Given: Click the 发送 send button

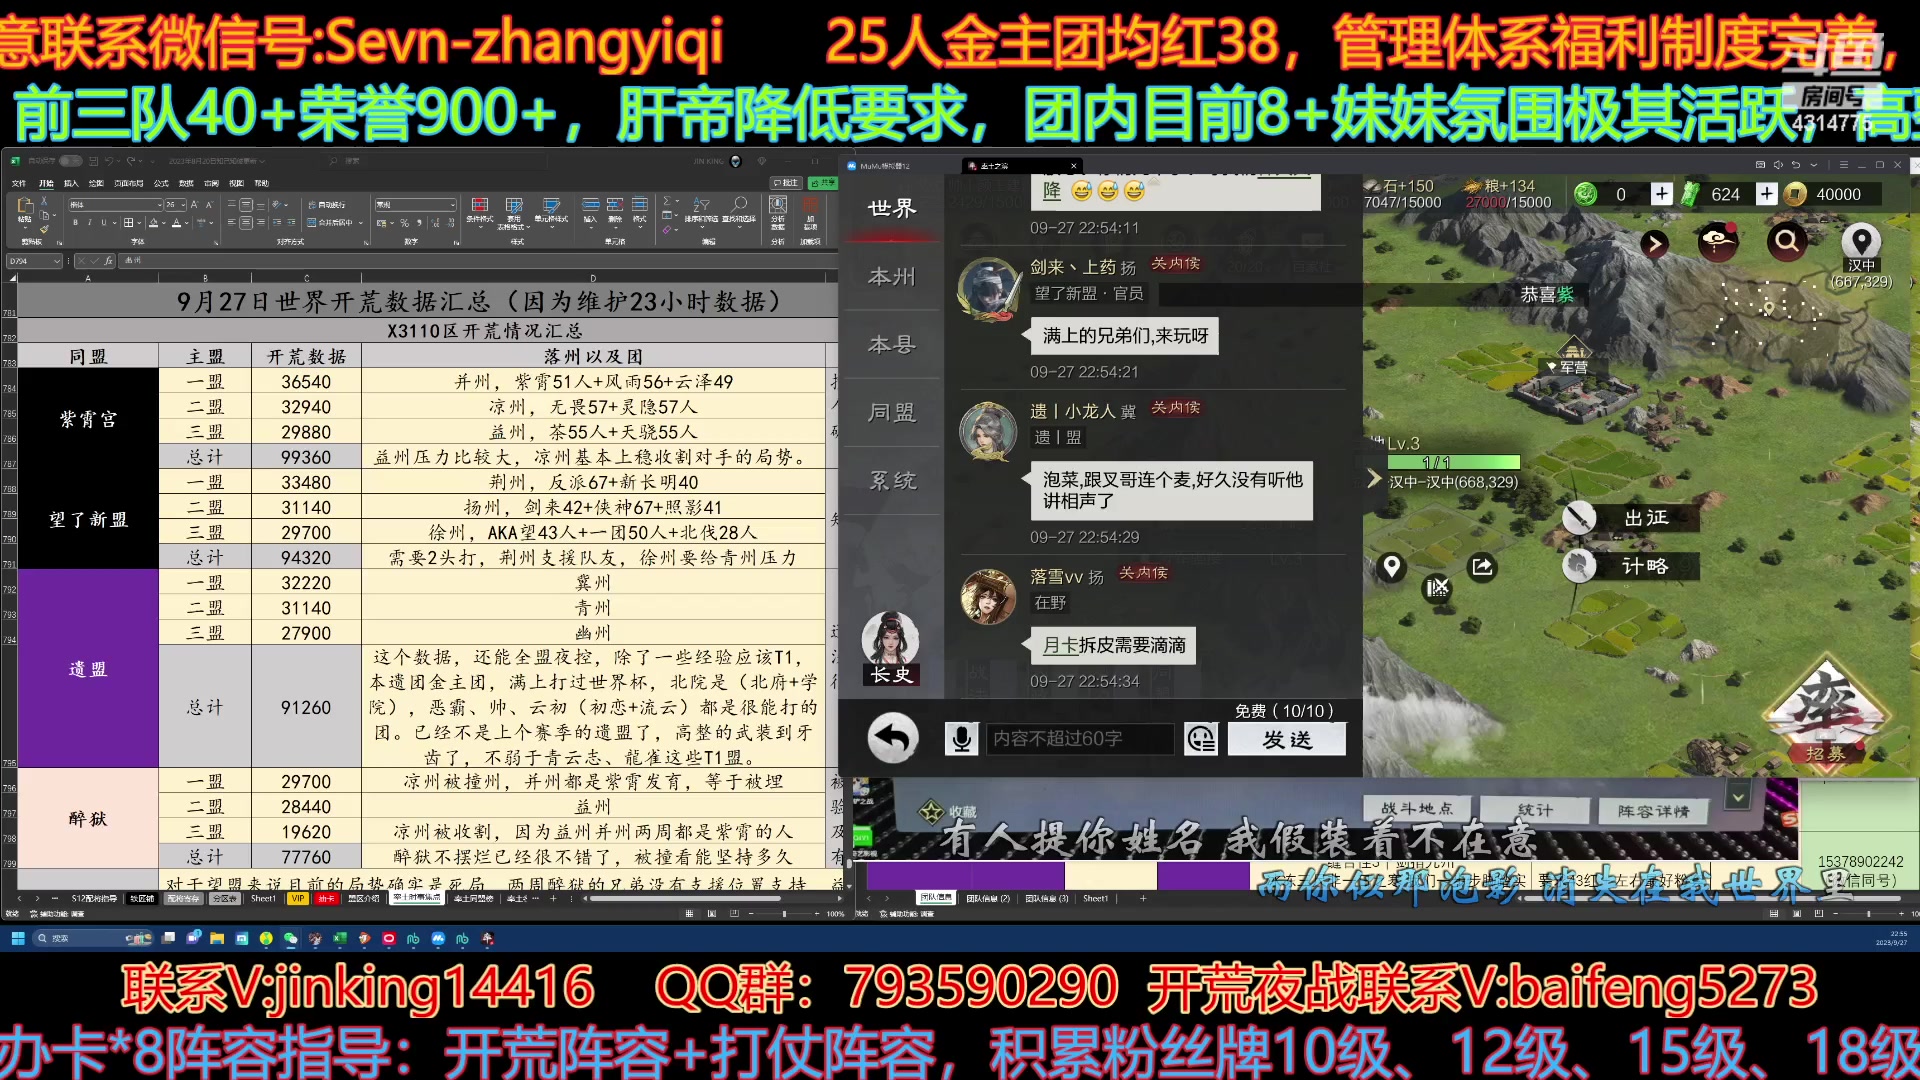Looking at the screenshot, I should (x=1286, y=739).
